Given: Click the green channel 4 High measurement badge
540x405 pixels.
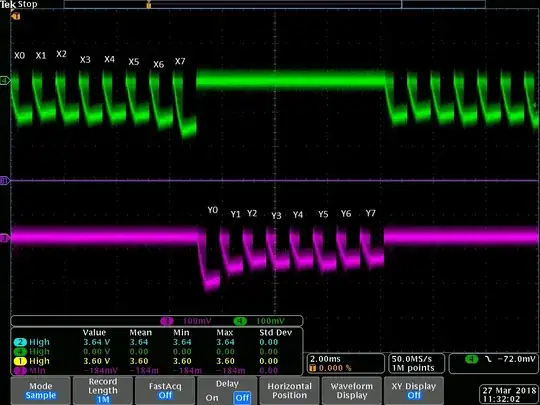Looking at the screenshot, I should (20, 352).
